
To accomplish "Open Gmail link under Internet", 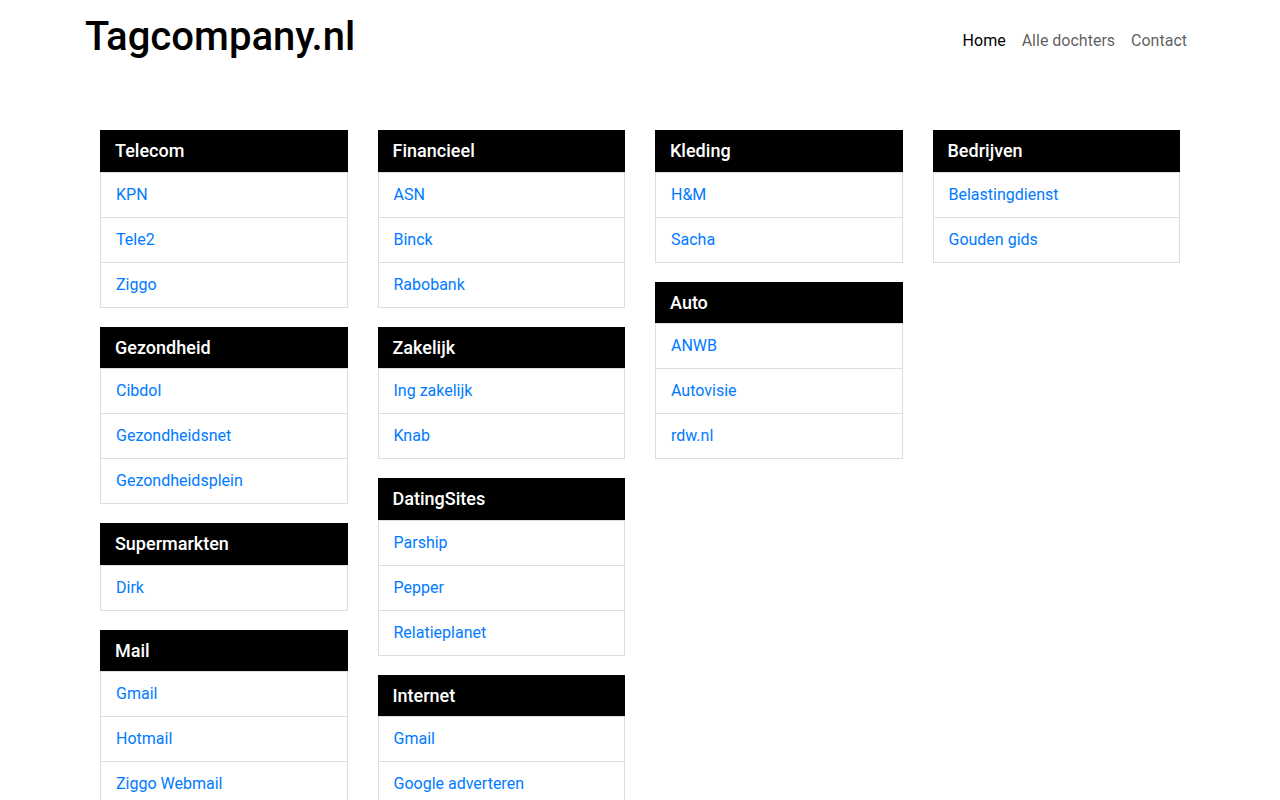I will 414,738.
